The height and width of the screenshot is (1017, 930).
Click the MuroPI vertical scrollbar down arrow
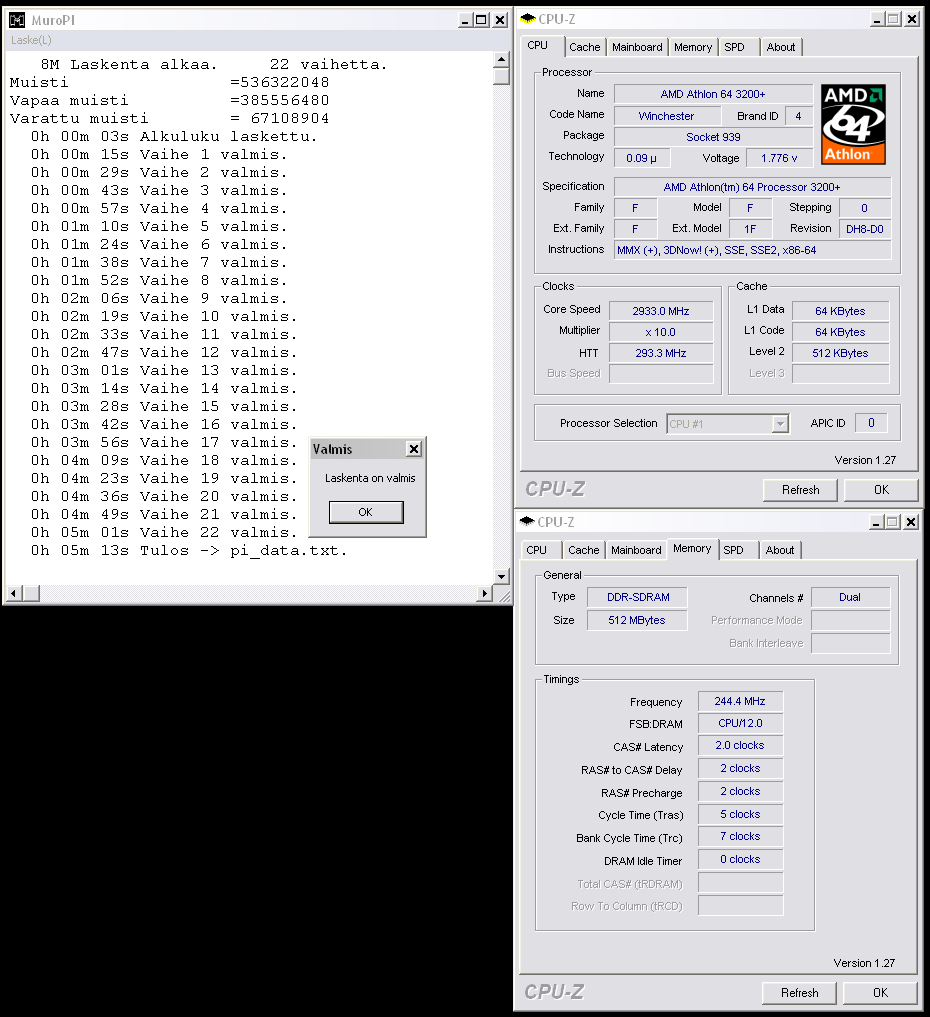[x=501, y=576]
